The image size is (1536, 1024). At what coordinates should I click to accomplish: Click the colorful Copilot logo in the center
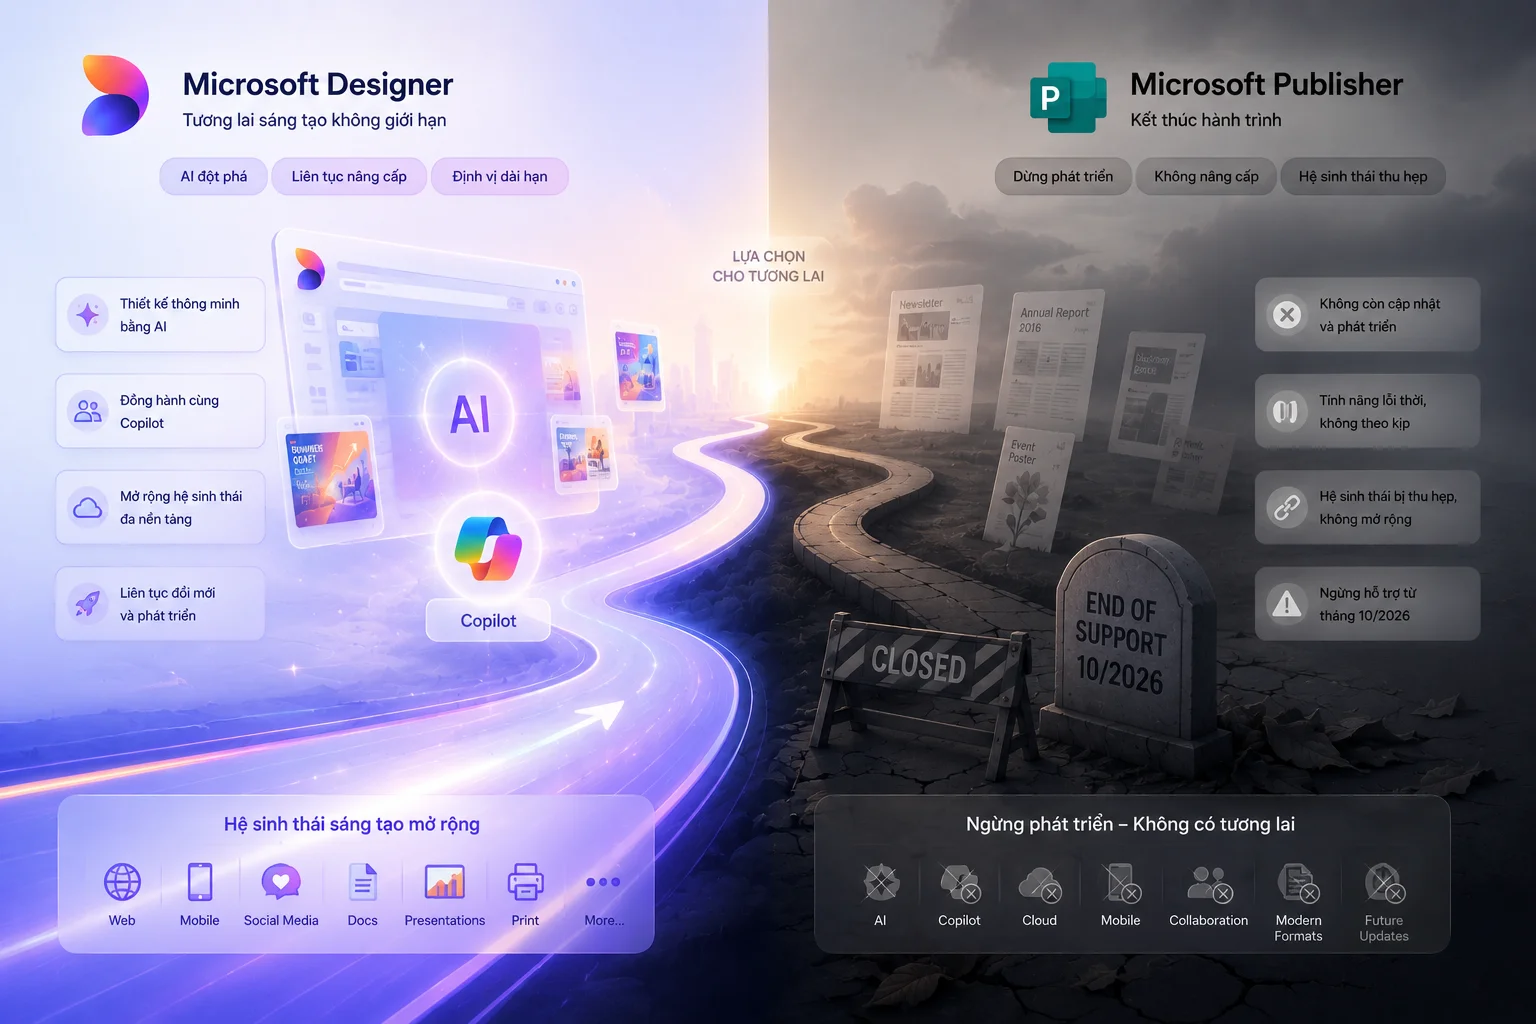(488, 547)
